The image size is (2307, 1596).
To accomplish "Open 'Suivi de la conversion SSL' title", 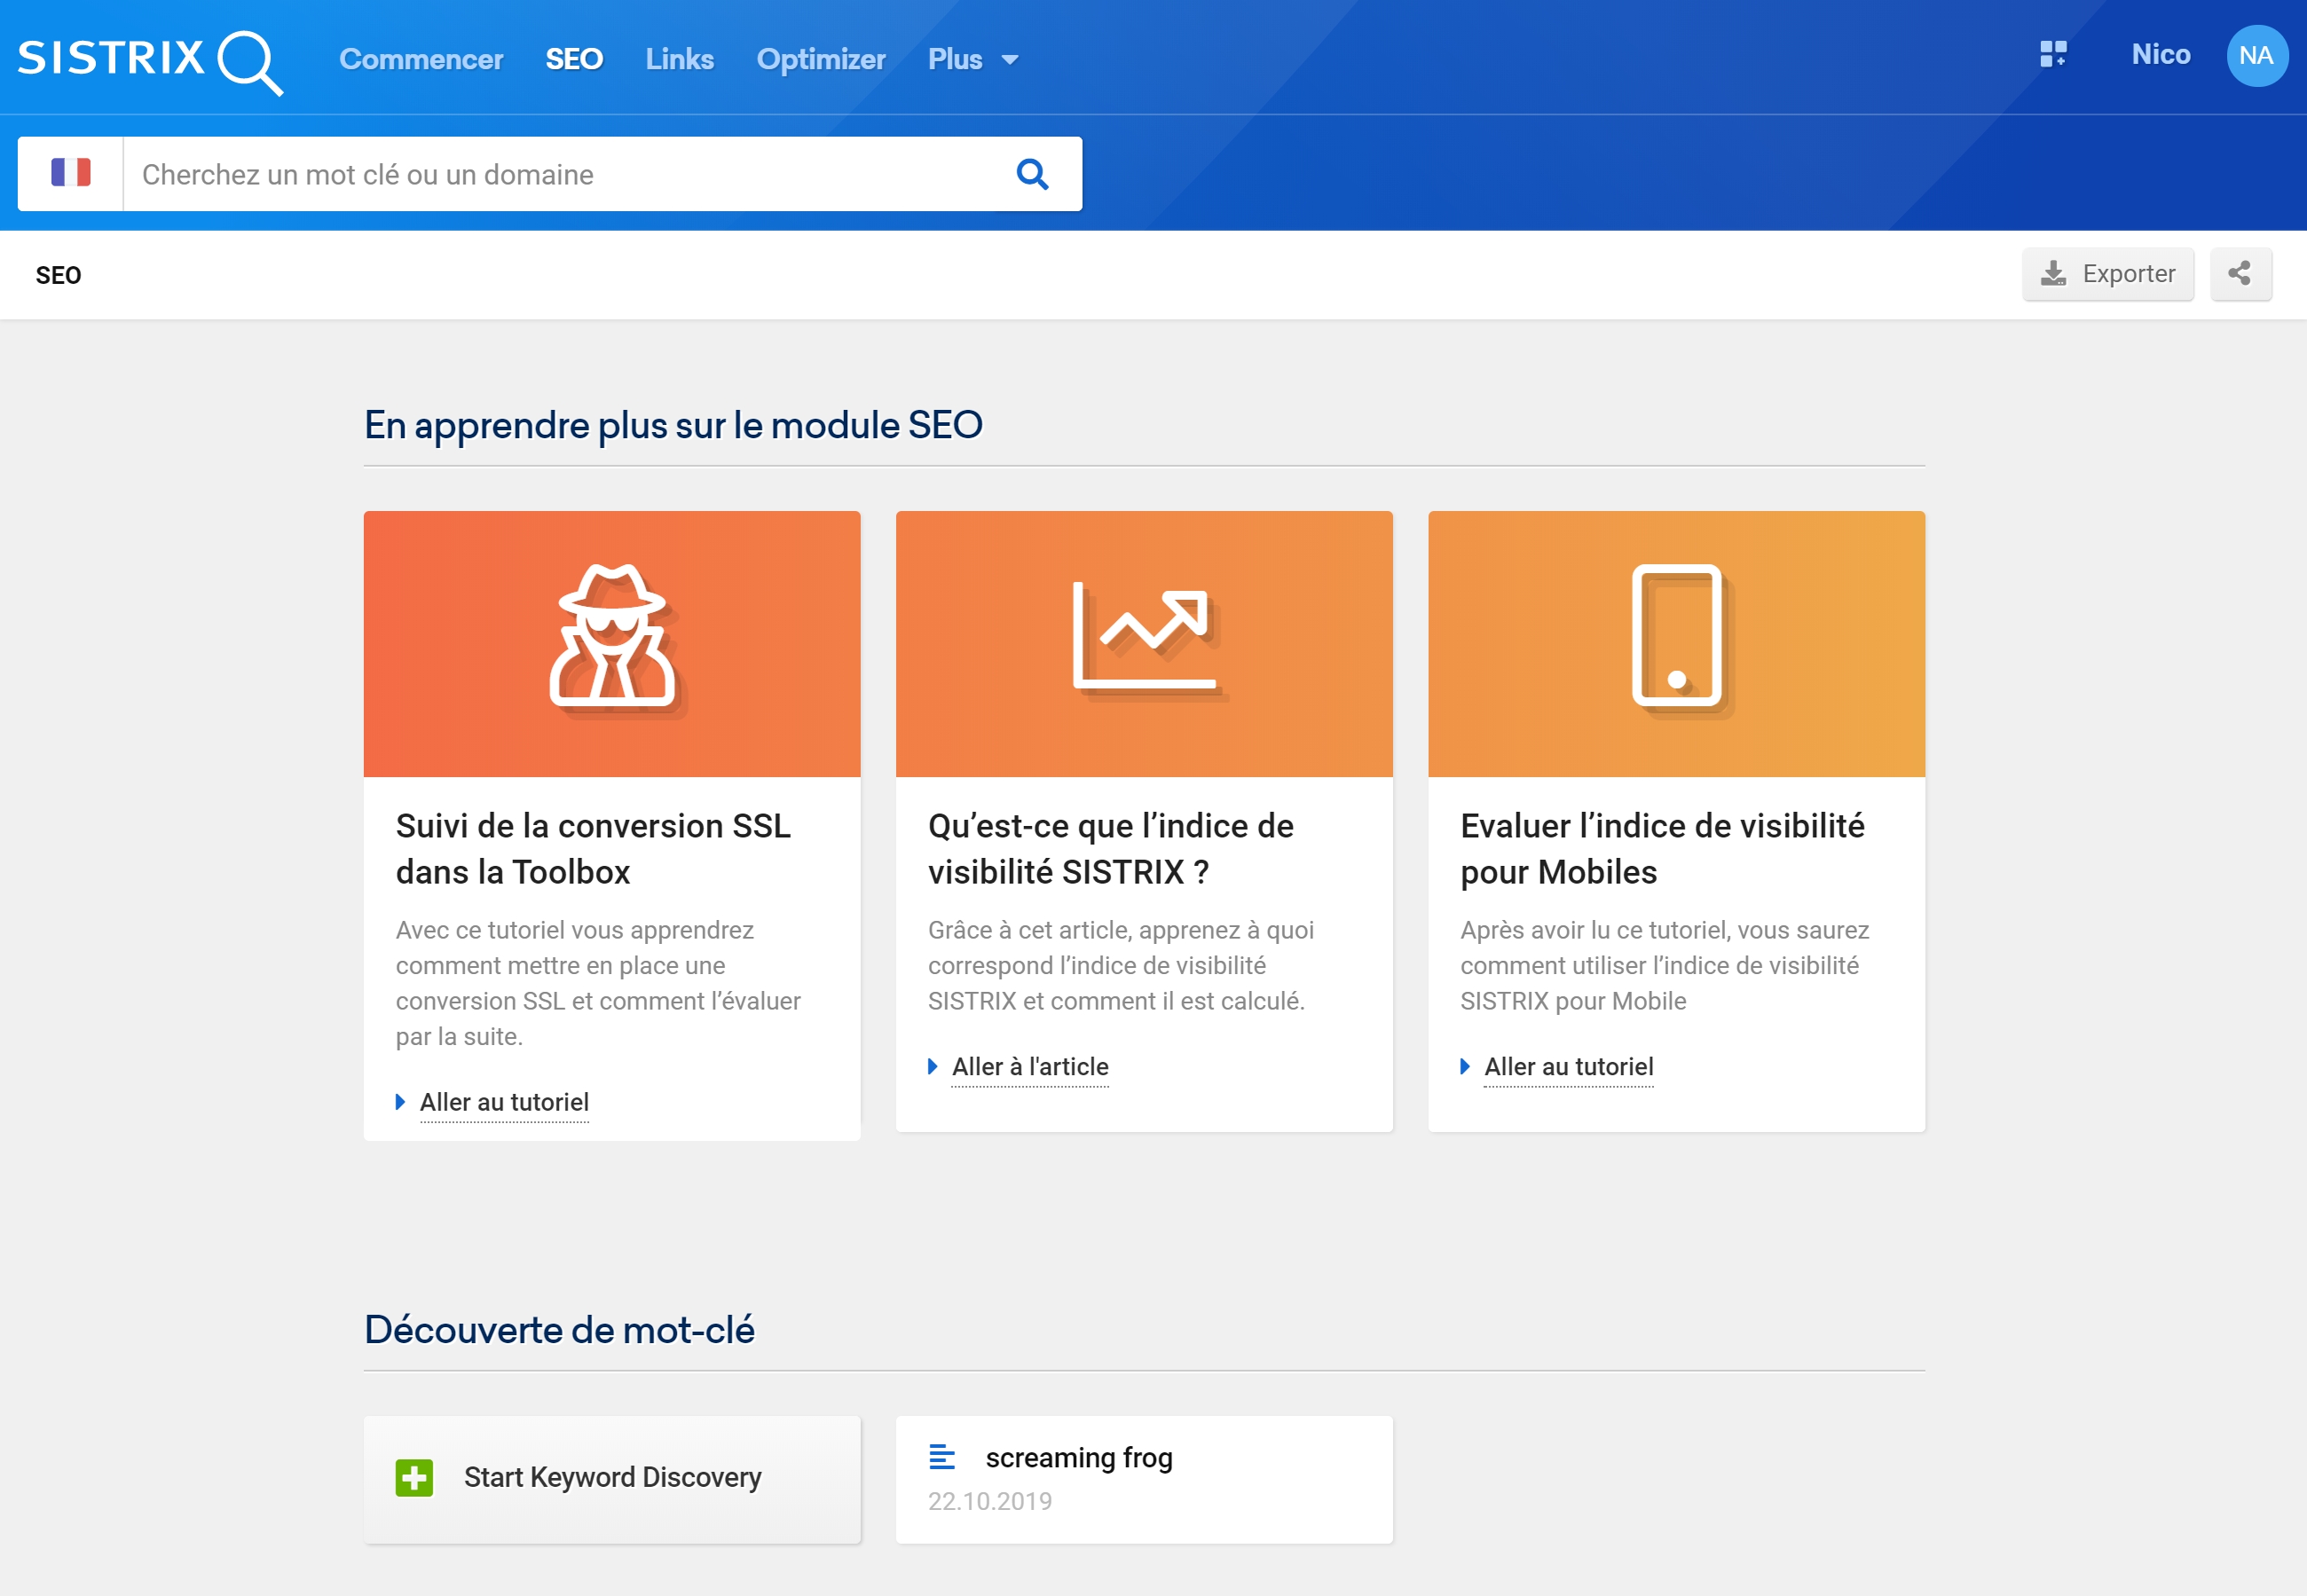I will 593,849.
